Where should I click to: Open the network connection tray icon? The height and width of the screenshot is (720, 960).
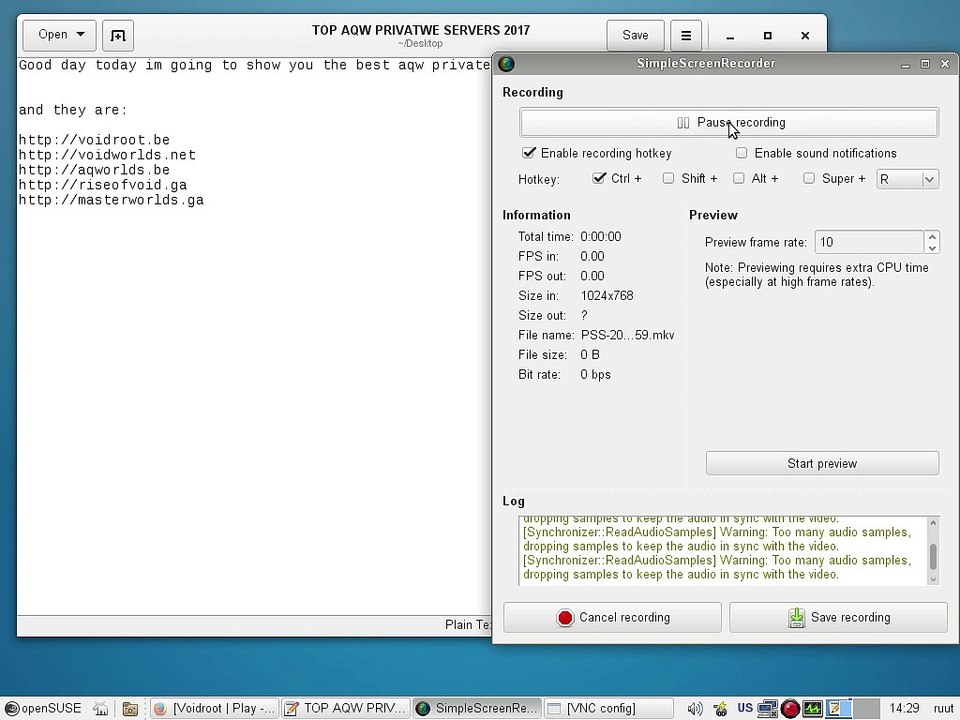pos(767,709)
